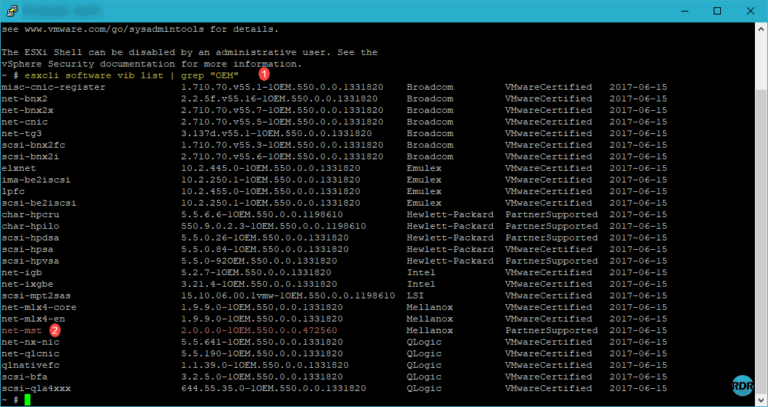Click Intel vendor in net-ixgbe row
Screen dimensions: 768x407
coord(421,284)
